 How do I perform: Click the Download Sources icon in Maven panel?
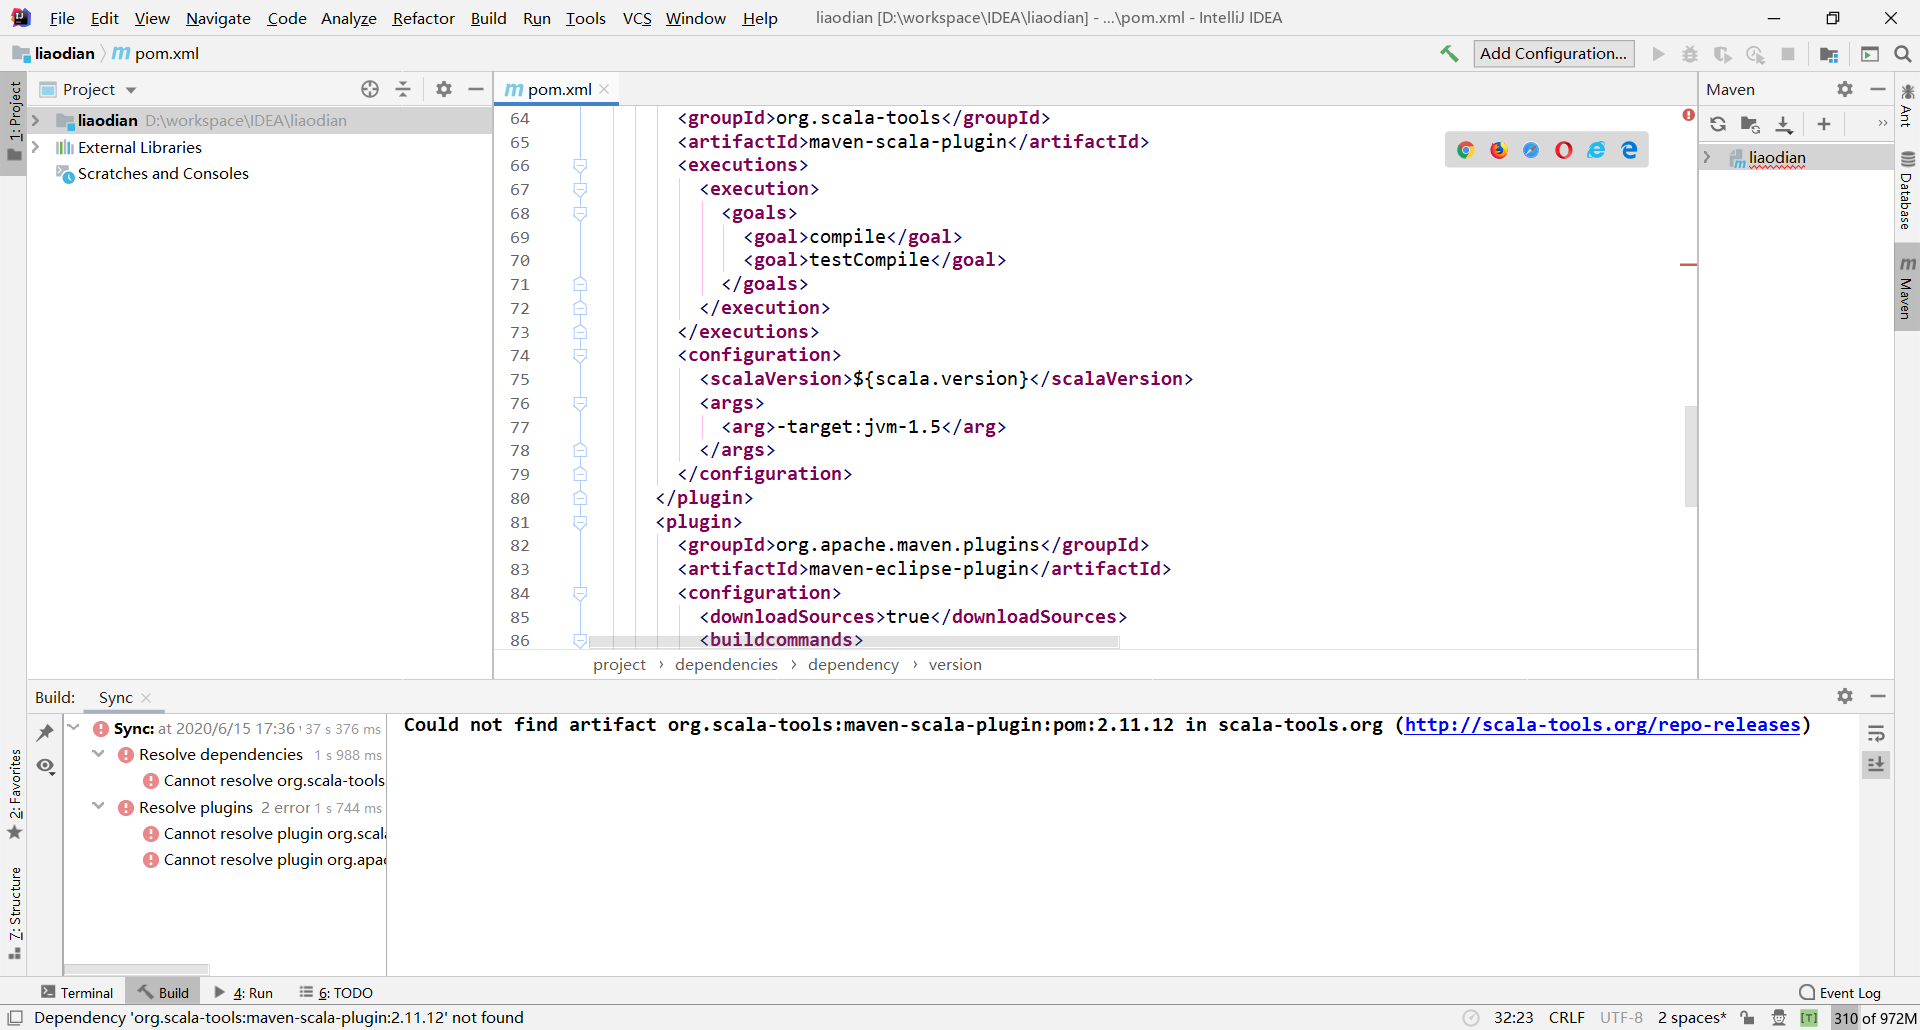pyautogui.click(x=1784, y=124)
